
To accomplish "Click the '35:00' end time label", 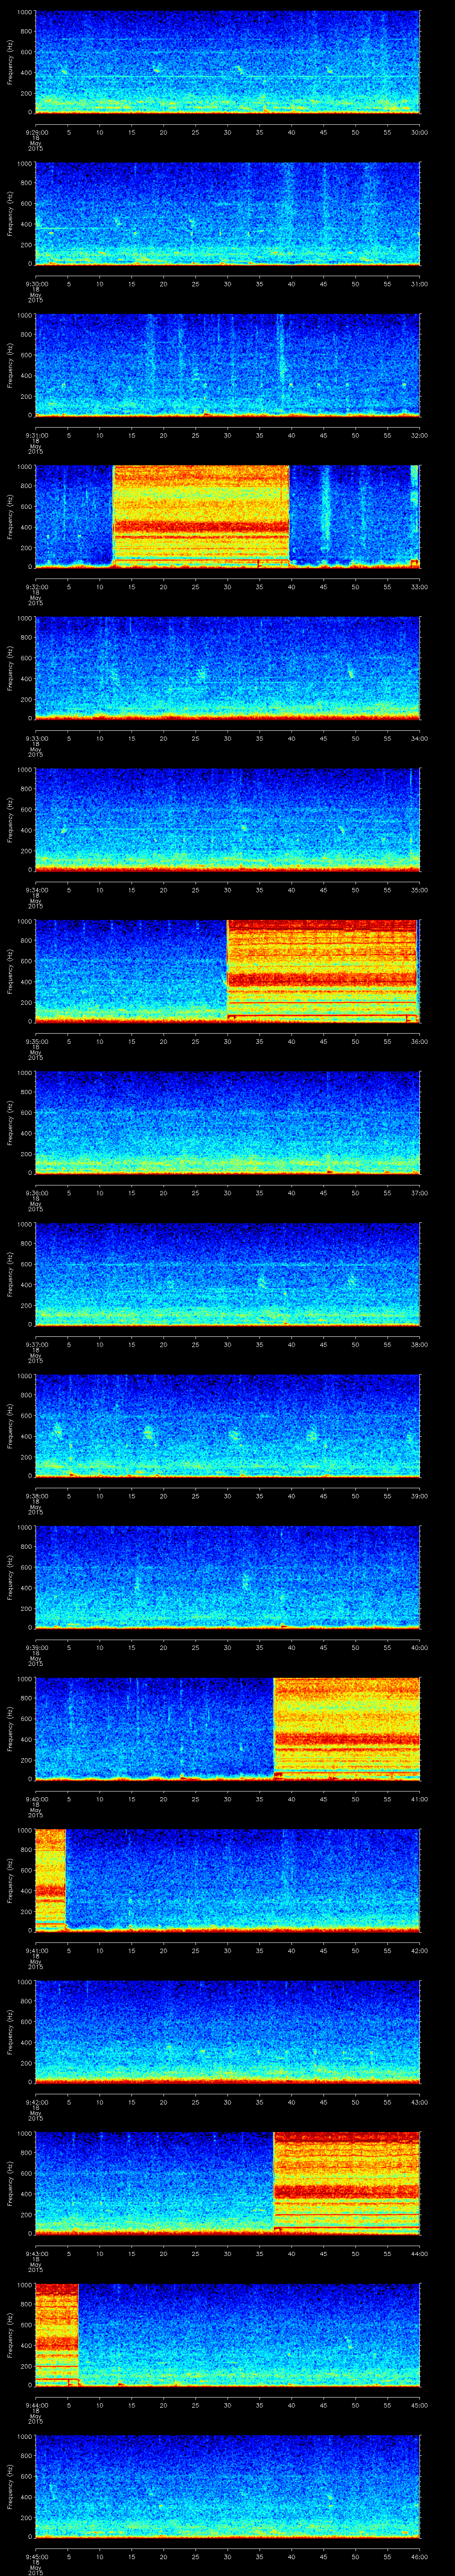I will pos(420,890).
